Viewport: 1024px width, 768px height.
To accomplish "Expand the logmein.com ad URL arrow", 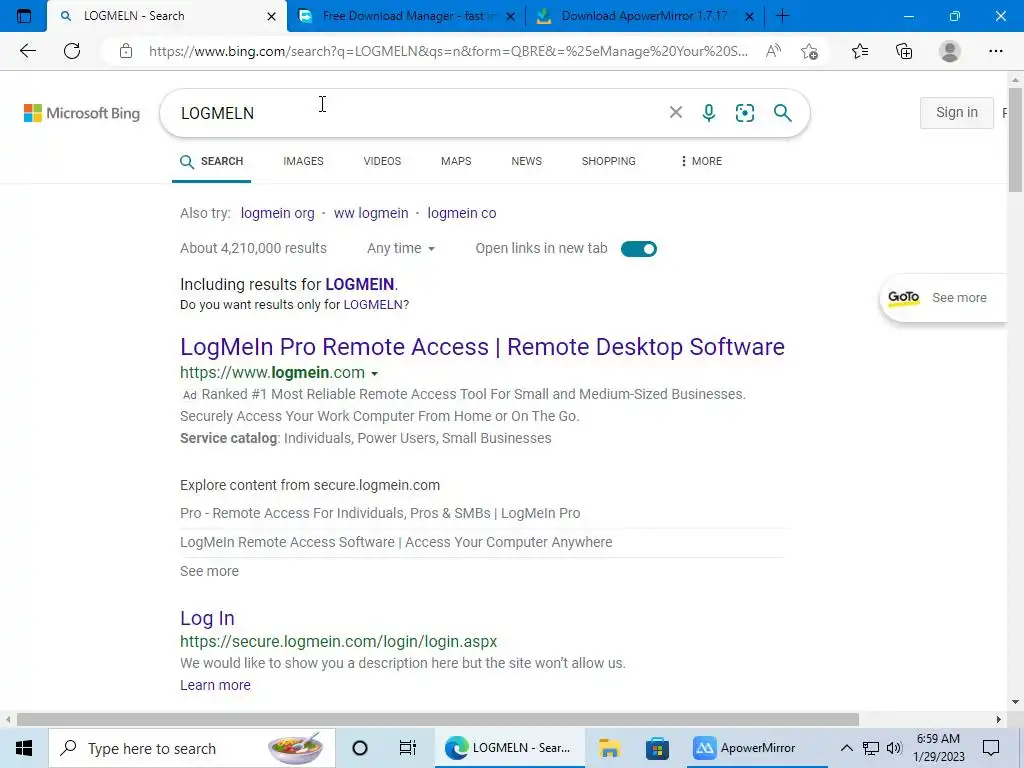I will (374, 374).
